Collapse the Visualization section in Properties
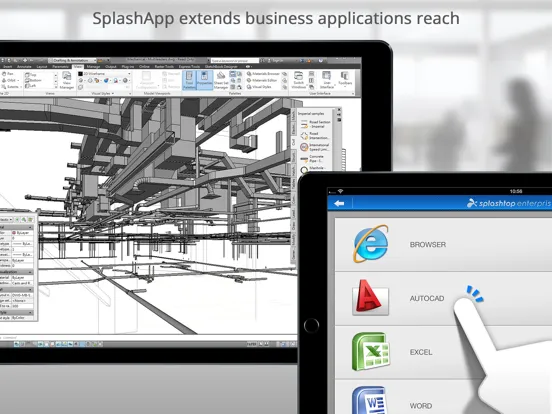The image size is (552, 414). (x=31, y=272)
